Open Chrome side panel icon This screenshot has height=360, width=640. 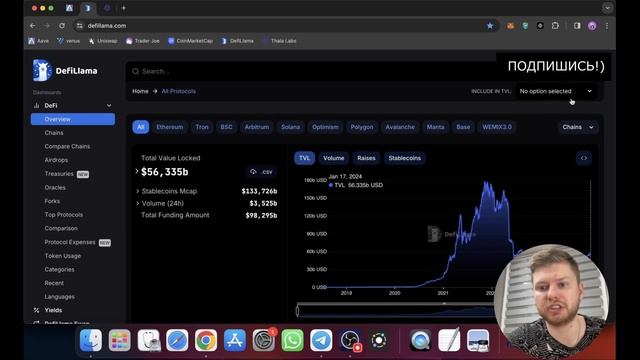coord(577,26)
